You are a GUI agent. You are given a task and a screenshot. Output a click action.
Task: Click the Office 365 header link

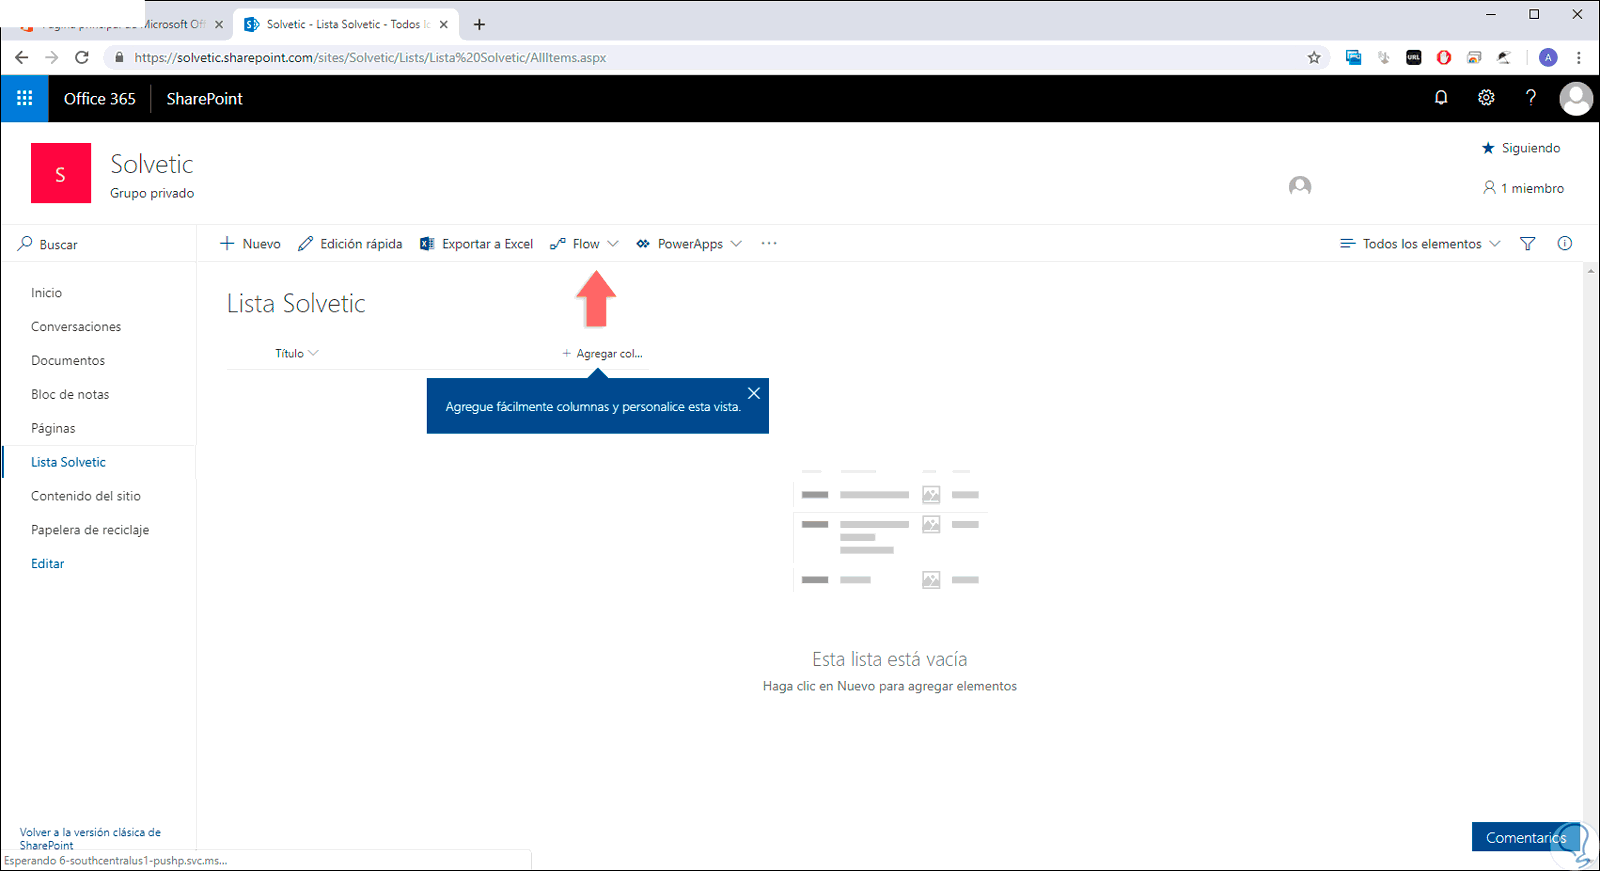(100, 98)
